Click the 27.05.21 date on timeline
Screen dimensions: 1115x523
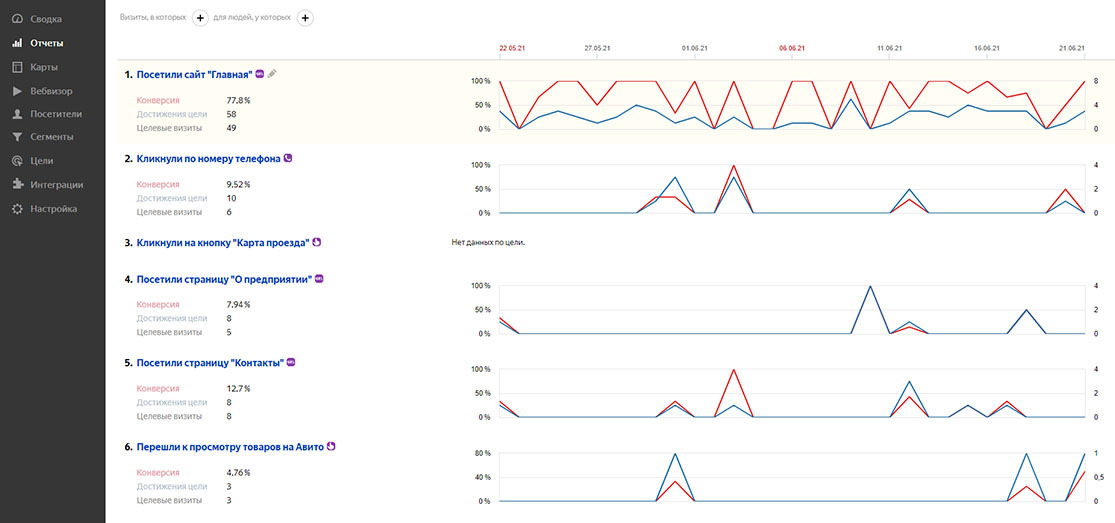click(597, 48)
